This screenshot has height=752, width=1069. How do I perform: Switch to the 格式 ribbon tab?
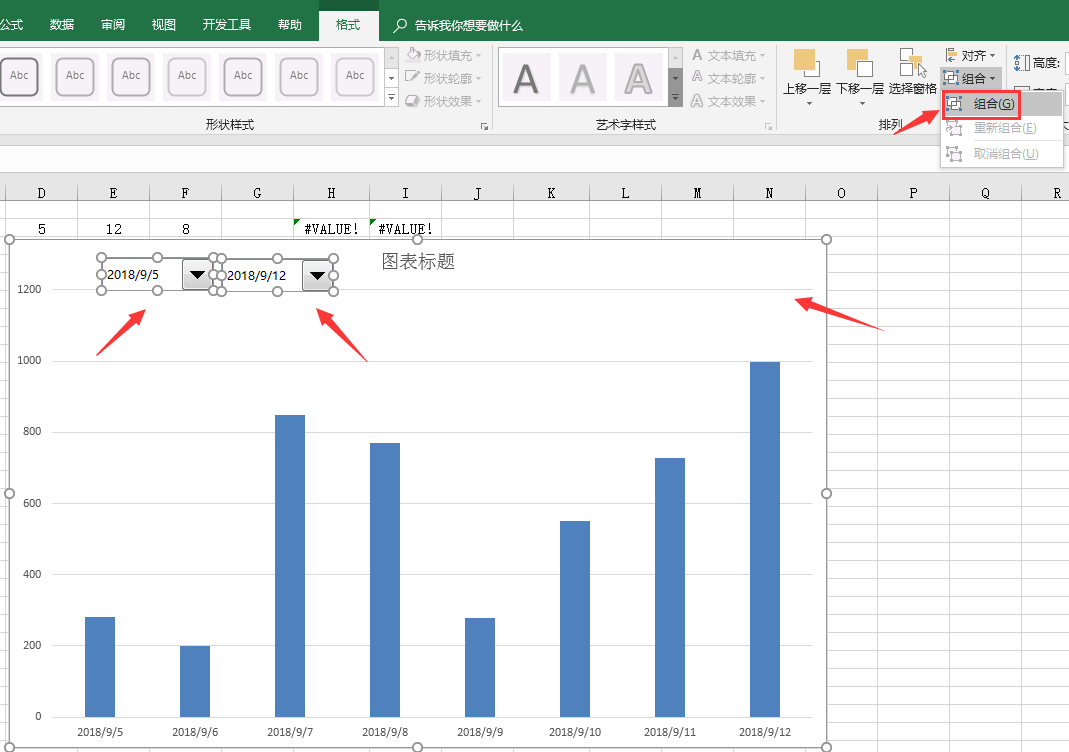(348, 25)
